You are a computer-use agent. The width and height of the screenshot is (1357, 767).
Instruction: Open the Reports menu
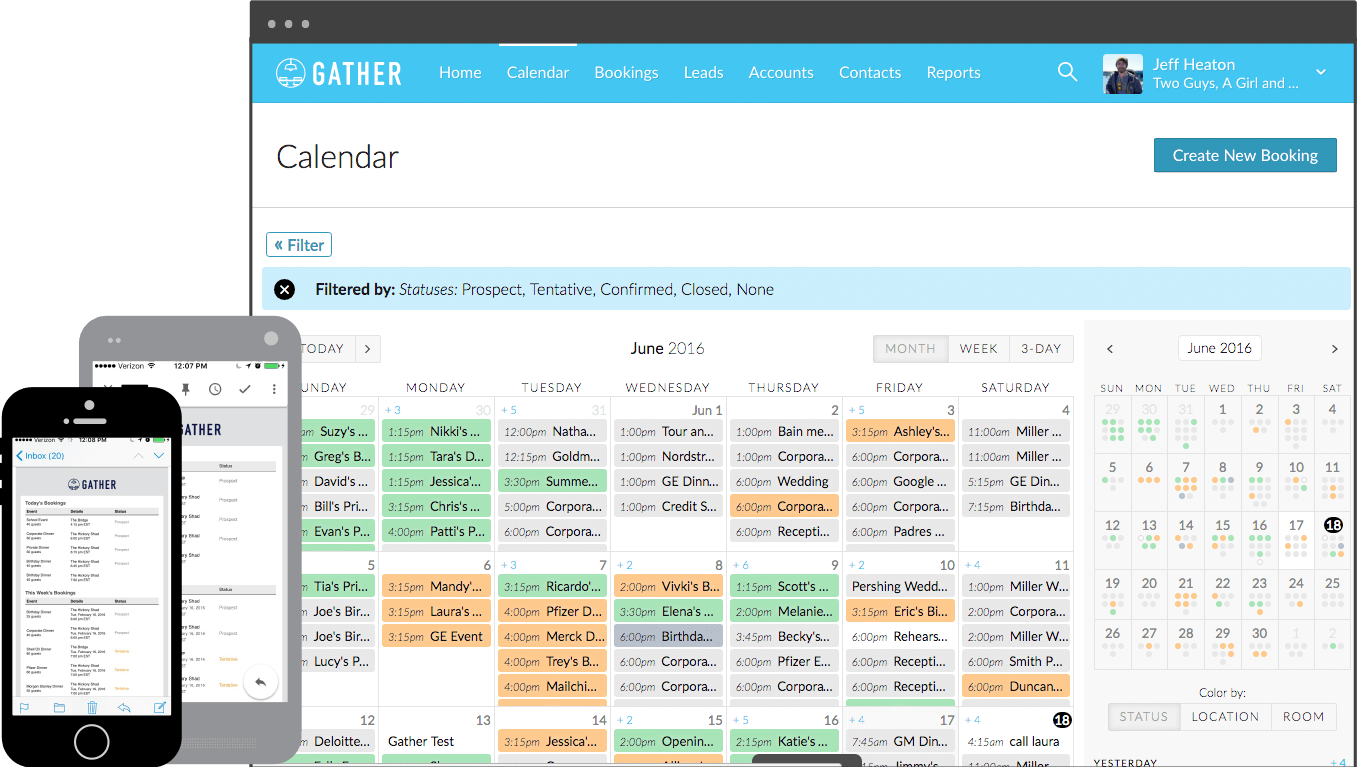[953, 72]
